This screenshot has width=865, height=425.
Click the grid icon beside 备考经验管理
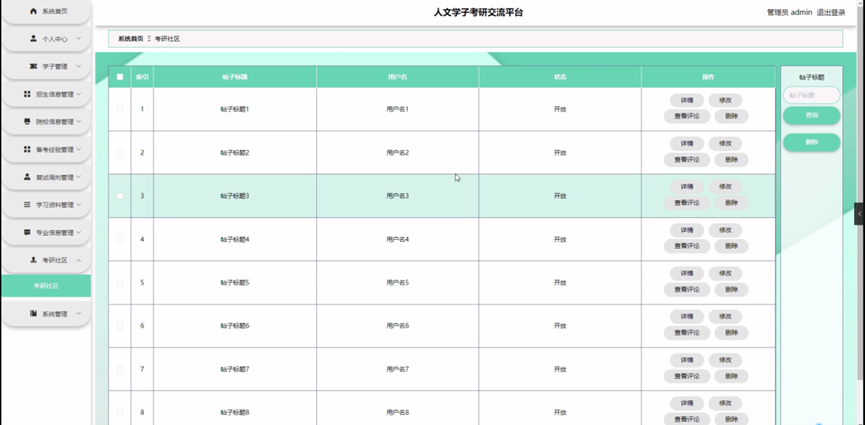pos(27,150)
